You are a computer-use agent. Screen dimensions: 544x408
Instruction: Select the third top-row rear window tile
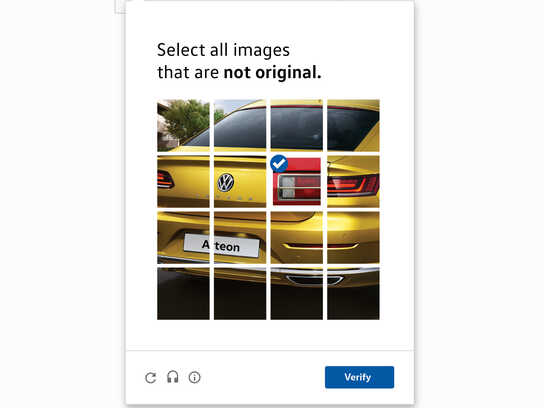tap(297, 125)
